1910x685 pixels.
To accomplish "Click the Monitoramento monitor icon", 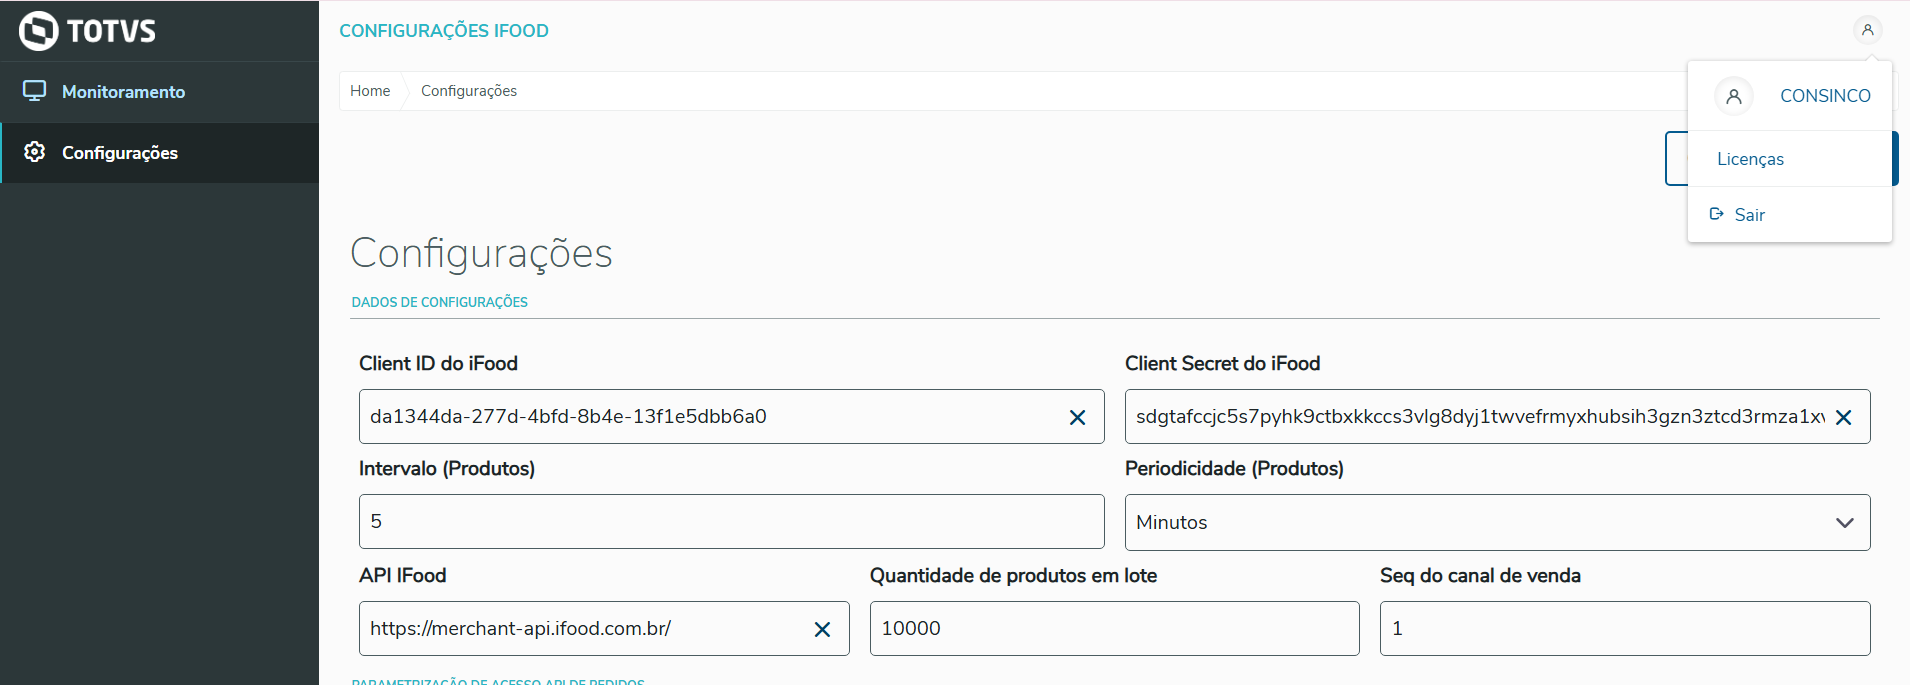I will [x=35, y=91].
